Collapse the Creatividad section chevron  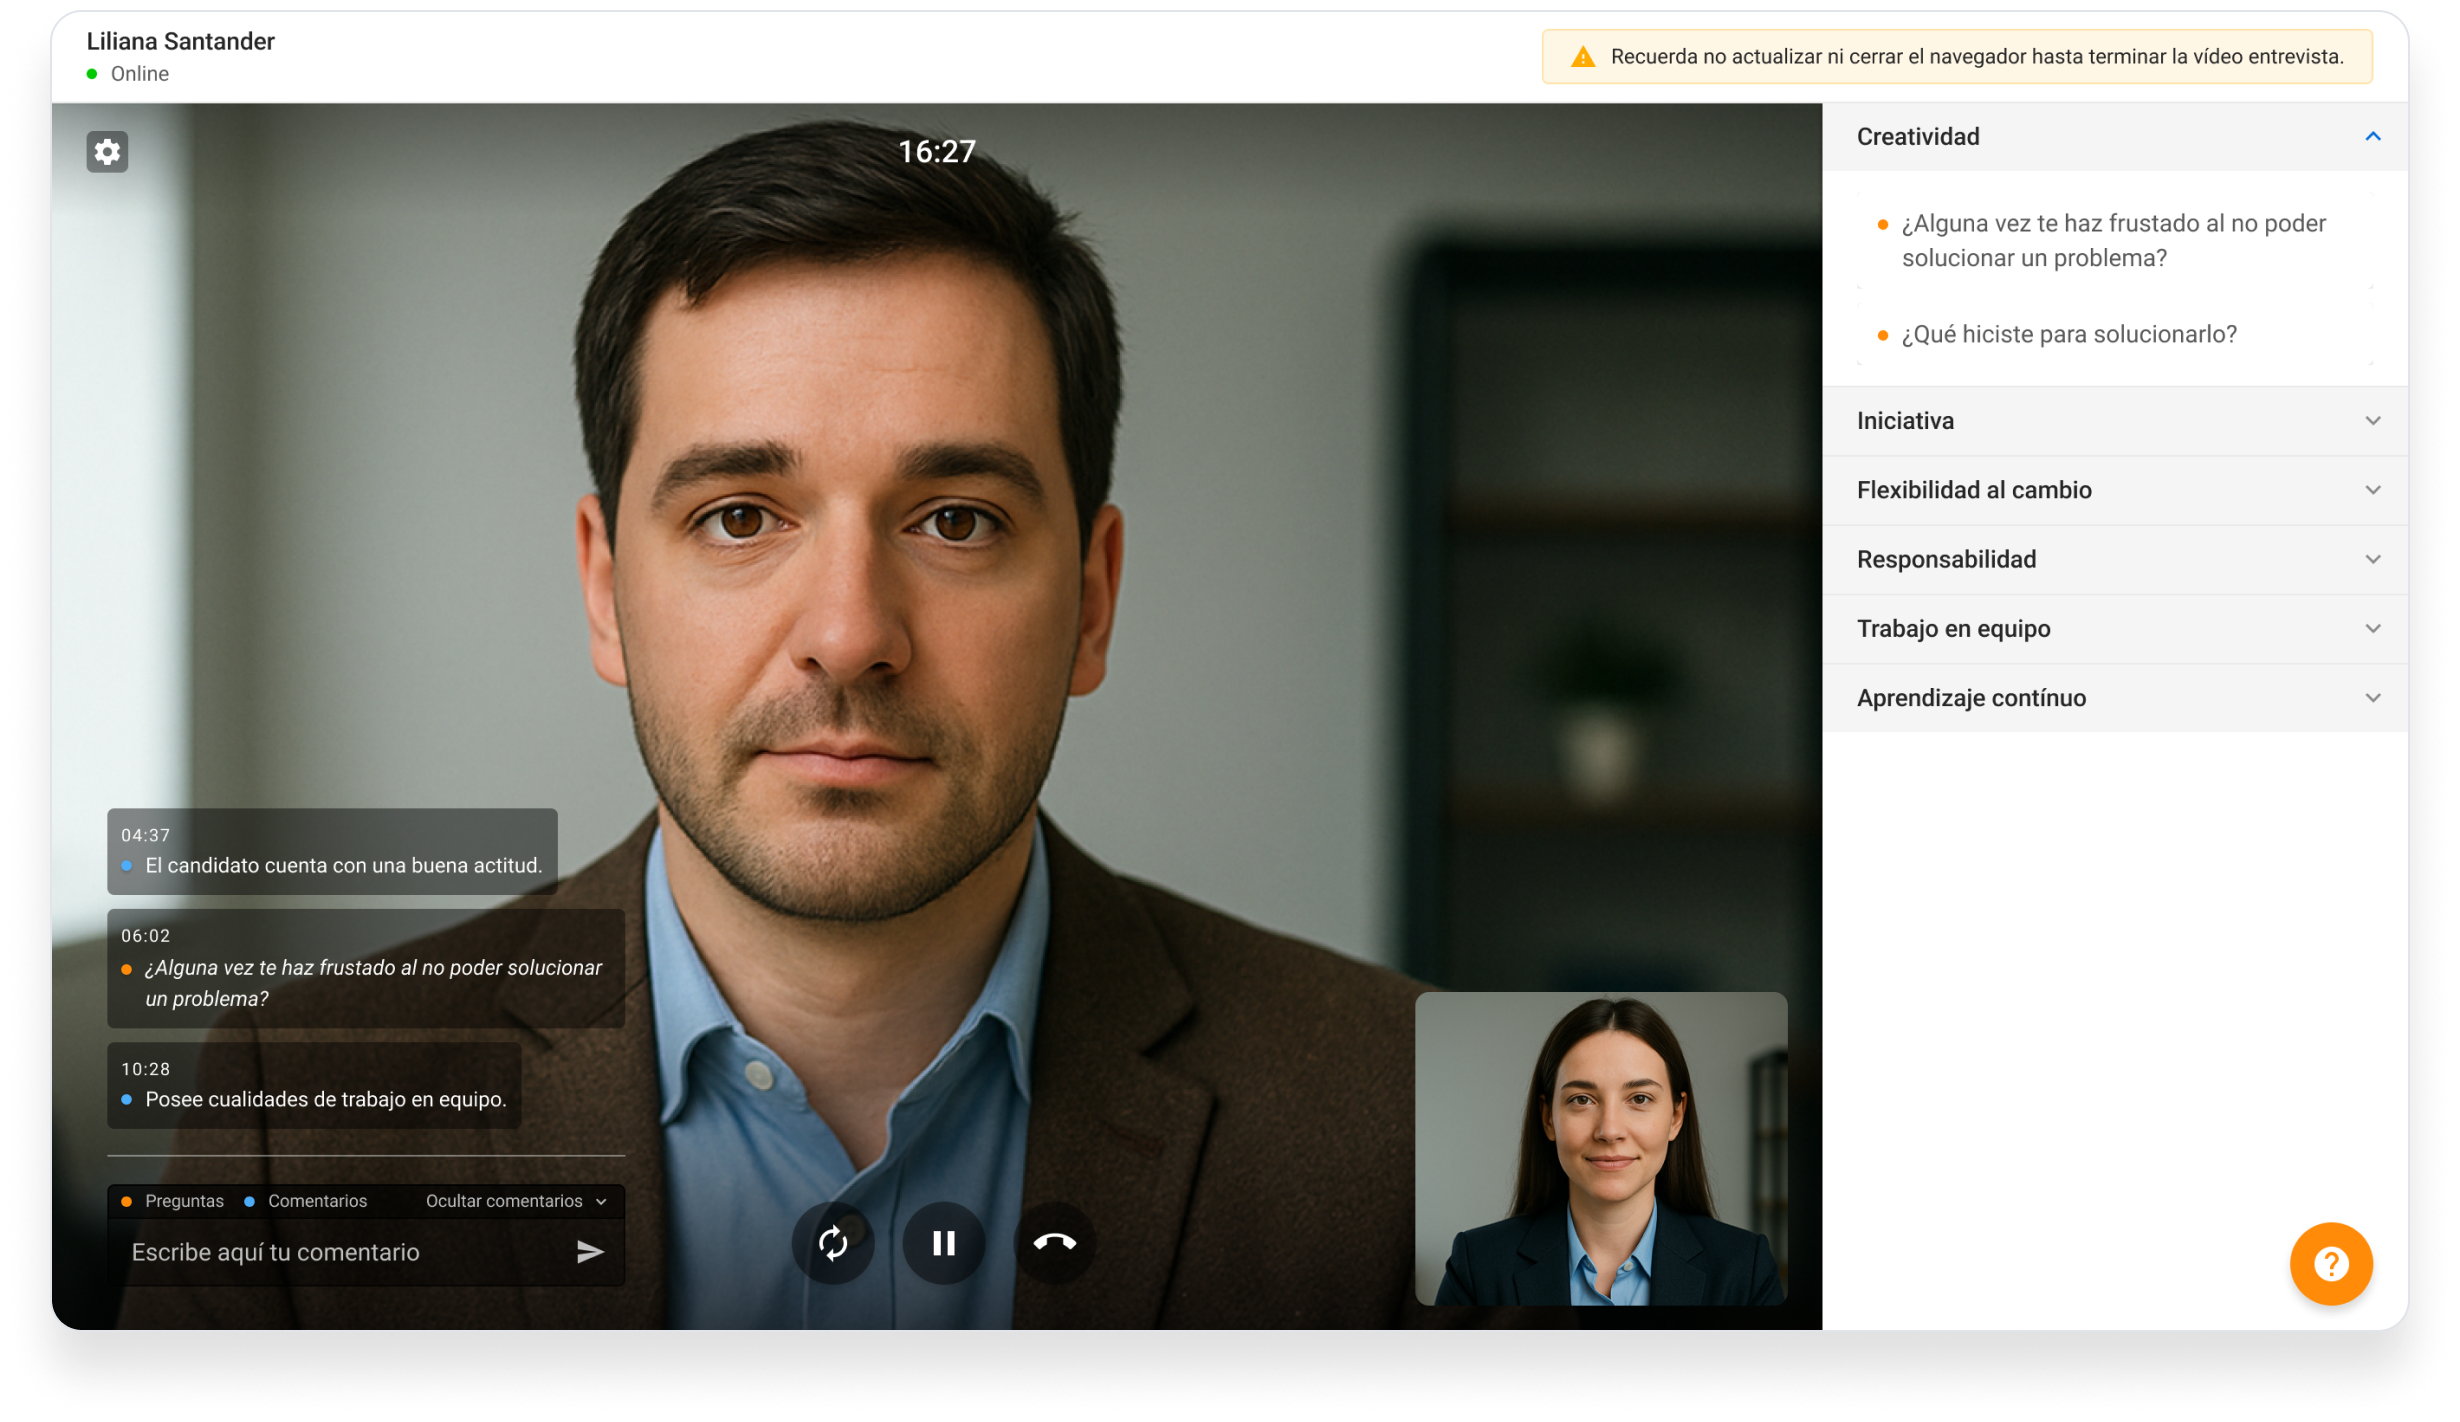(2373, 137)
